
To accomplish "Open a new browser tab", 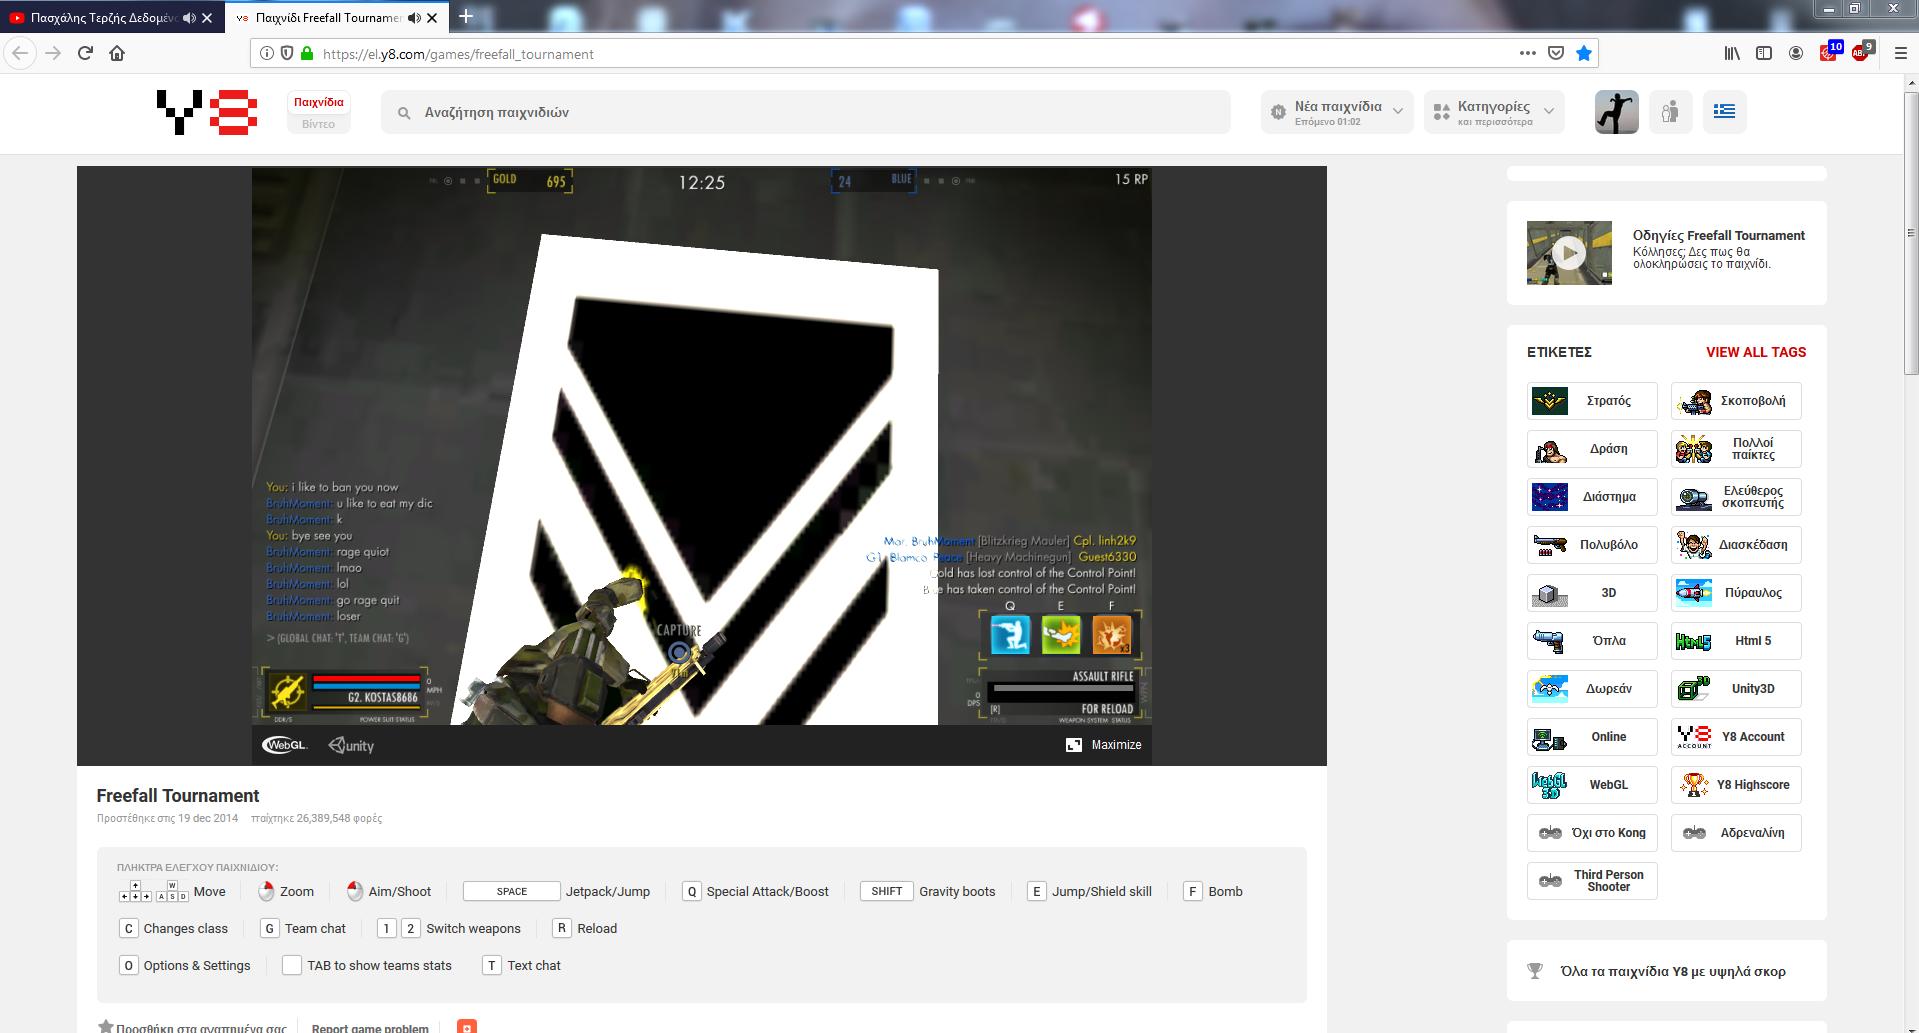I will tap(466, 16).
